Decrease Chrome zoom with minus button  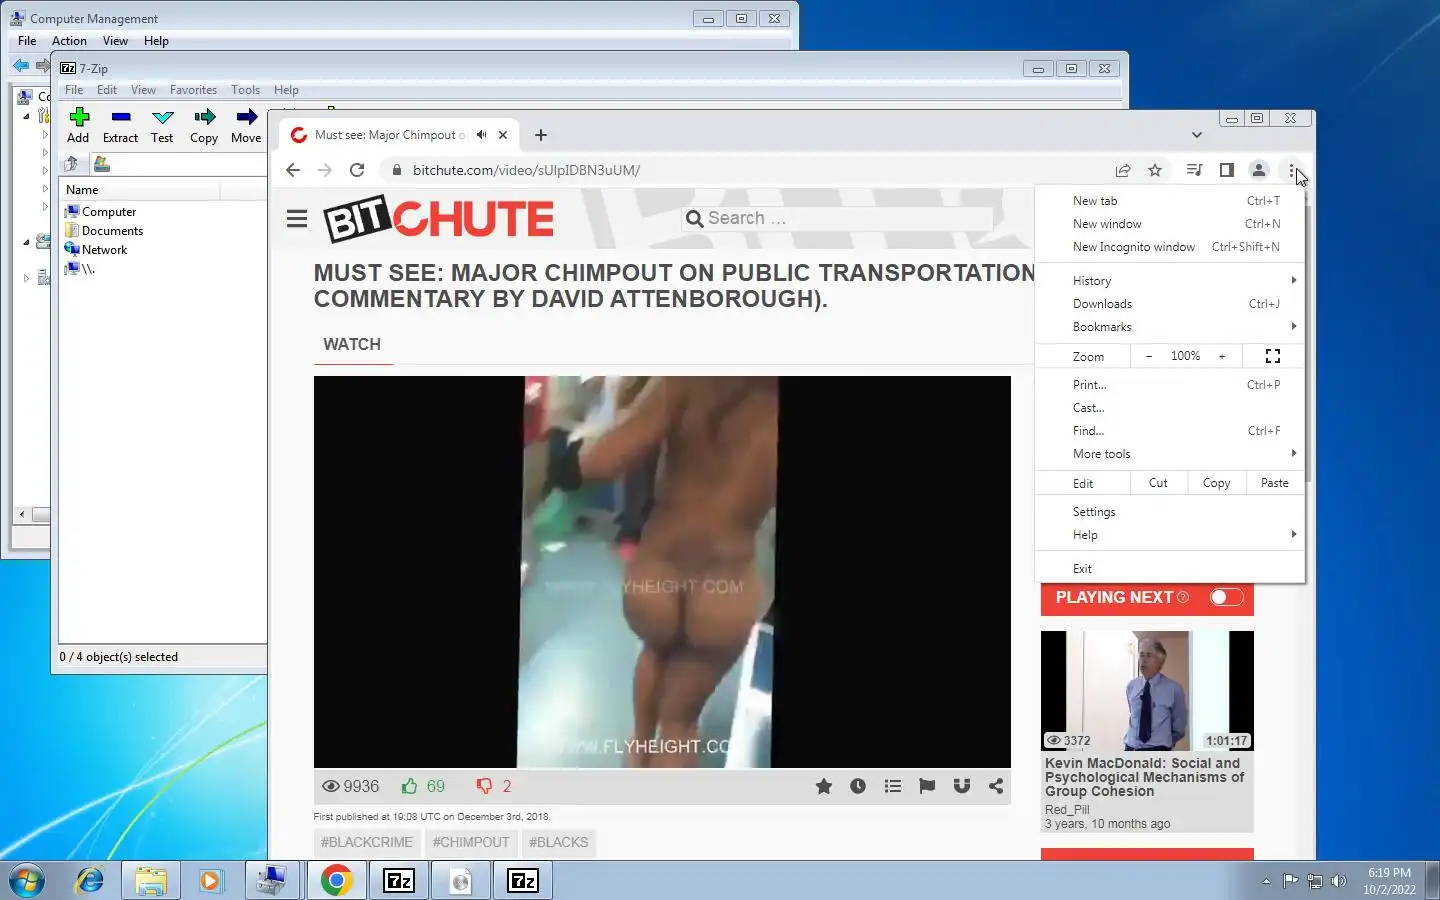click(1149, 356)
